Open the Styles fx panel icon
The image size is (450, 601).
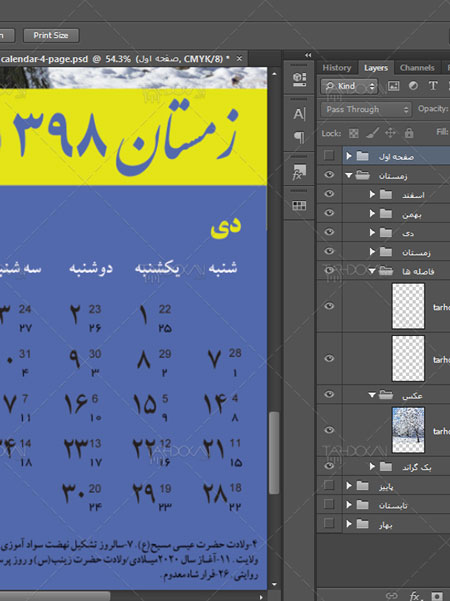tap(299, 172)
